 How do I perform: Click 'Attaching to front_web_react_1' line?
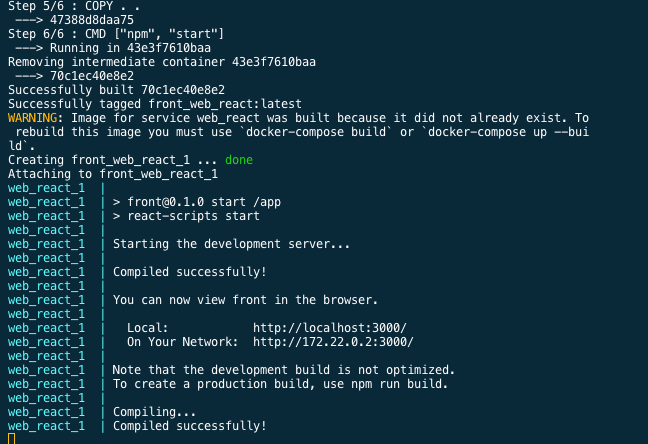(x=113, y=174)
